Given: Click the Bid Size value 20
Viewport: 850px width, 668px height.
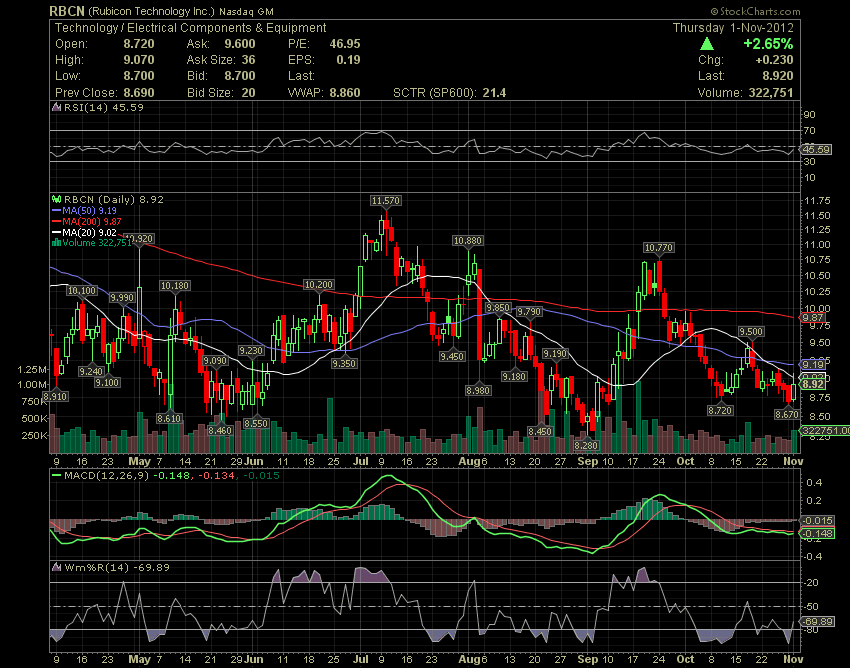Looking at the screenshot, I should (x=248, y=93).
